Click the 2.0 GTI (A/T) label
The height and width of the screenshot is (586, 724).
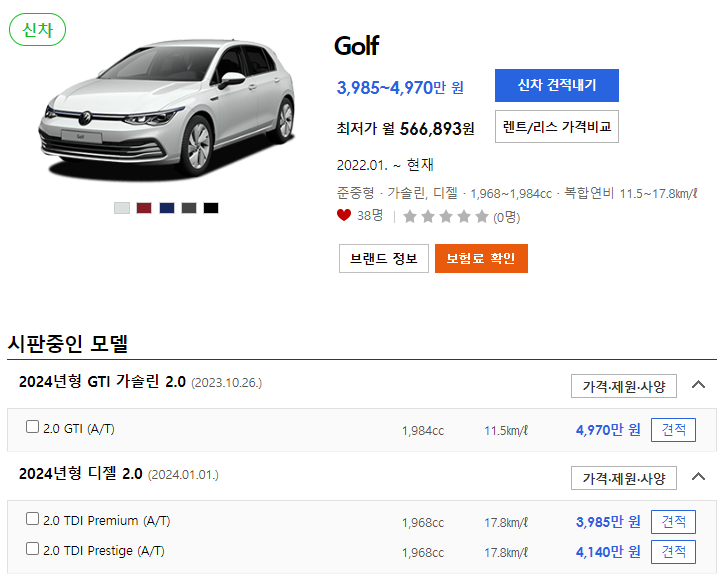[78, 429]
